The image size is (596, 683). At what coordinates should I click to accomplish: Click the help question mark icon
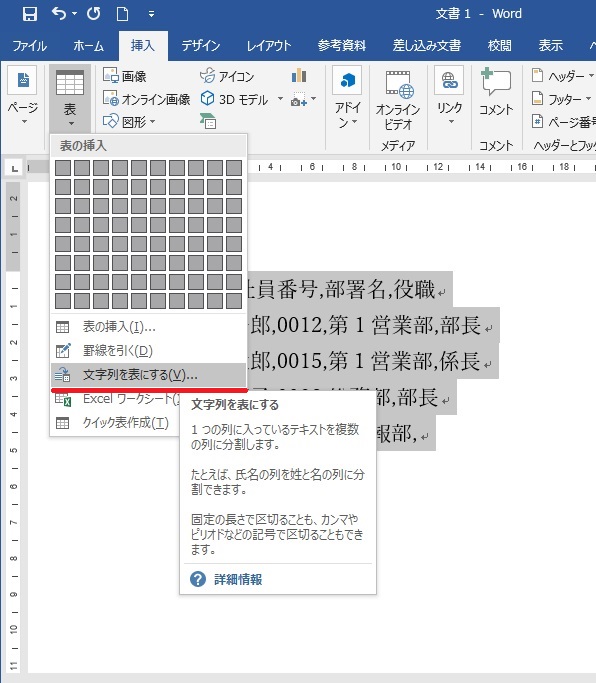tap(198, 579)
